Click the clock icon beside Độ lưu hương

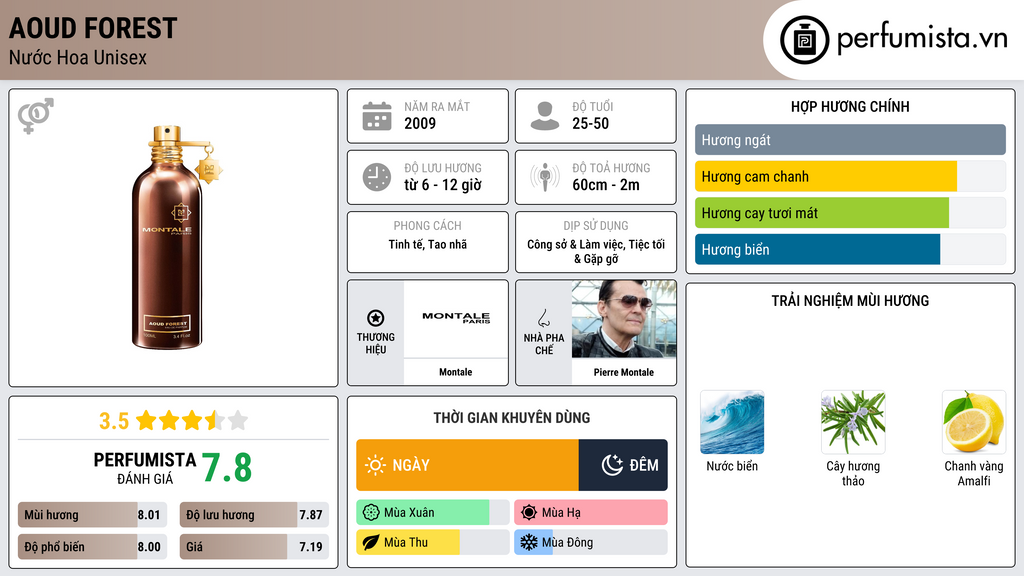[x=377, y=177]
